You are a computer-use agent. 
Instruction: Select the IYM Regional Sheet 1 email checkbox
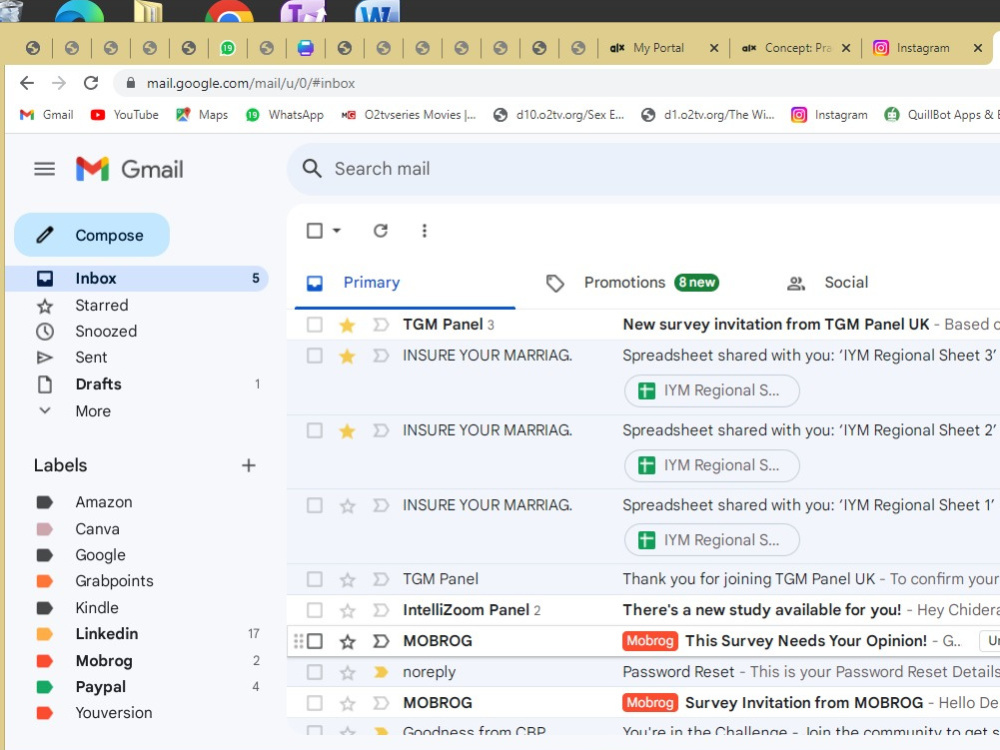(x=314, y=506)
